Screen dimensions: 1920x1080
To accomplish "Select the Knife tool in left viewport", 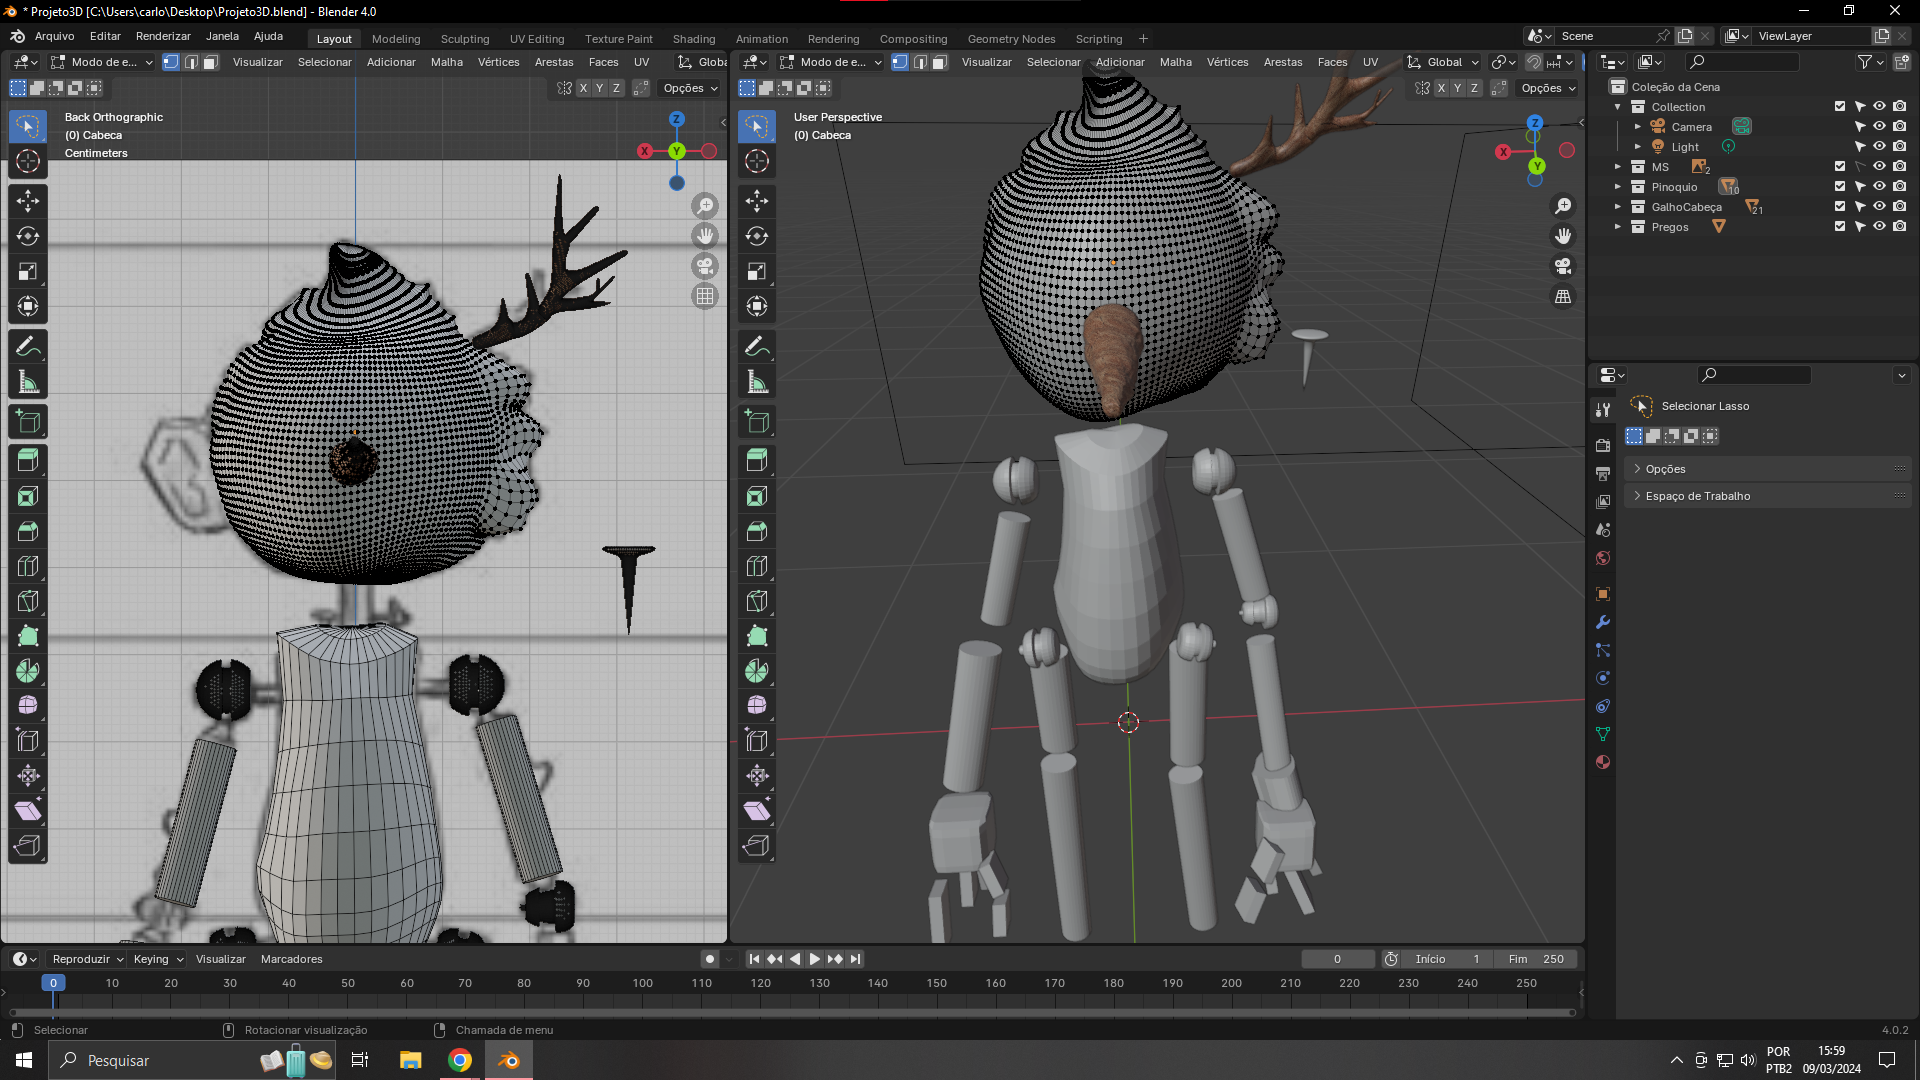I will (x=28, y=601).
